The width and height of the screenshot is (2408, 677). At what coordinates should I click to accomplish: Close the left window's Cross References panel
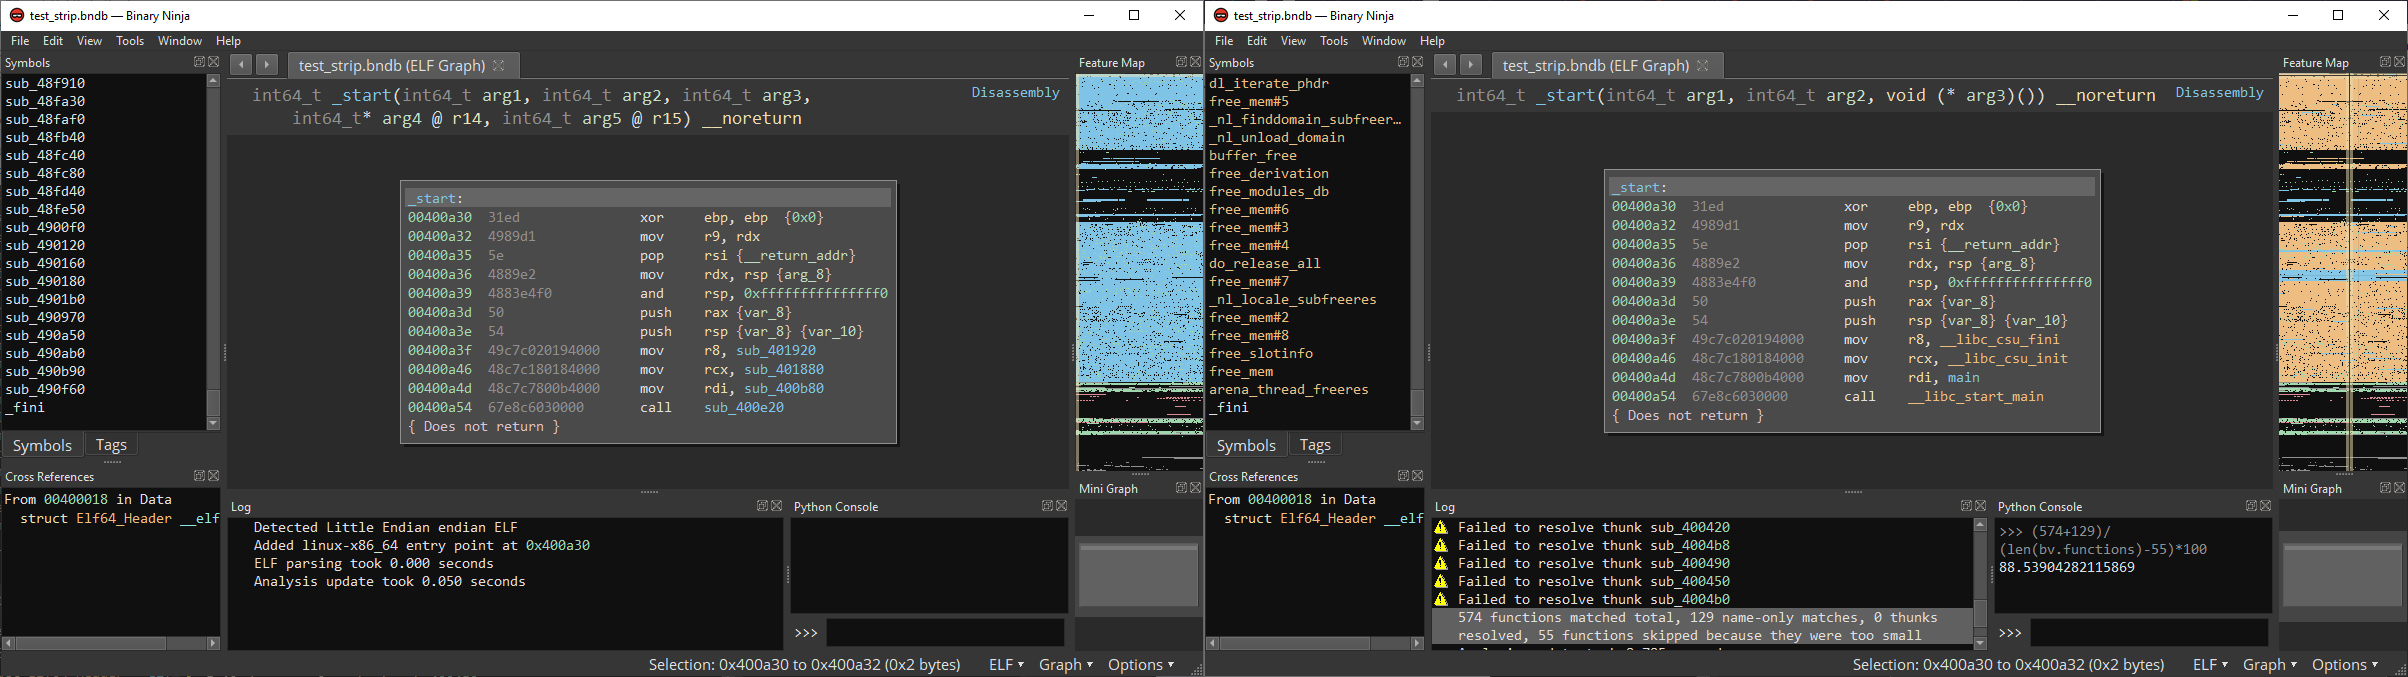(213, 476)
